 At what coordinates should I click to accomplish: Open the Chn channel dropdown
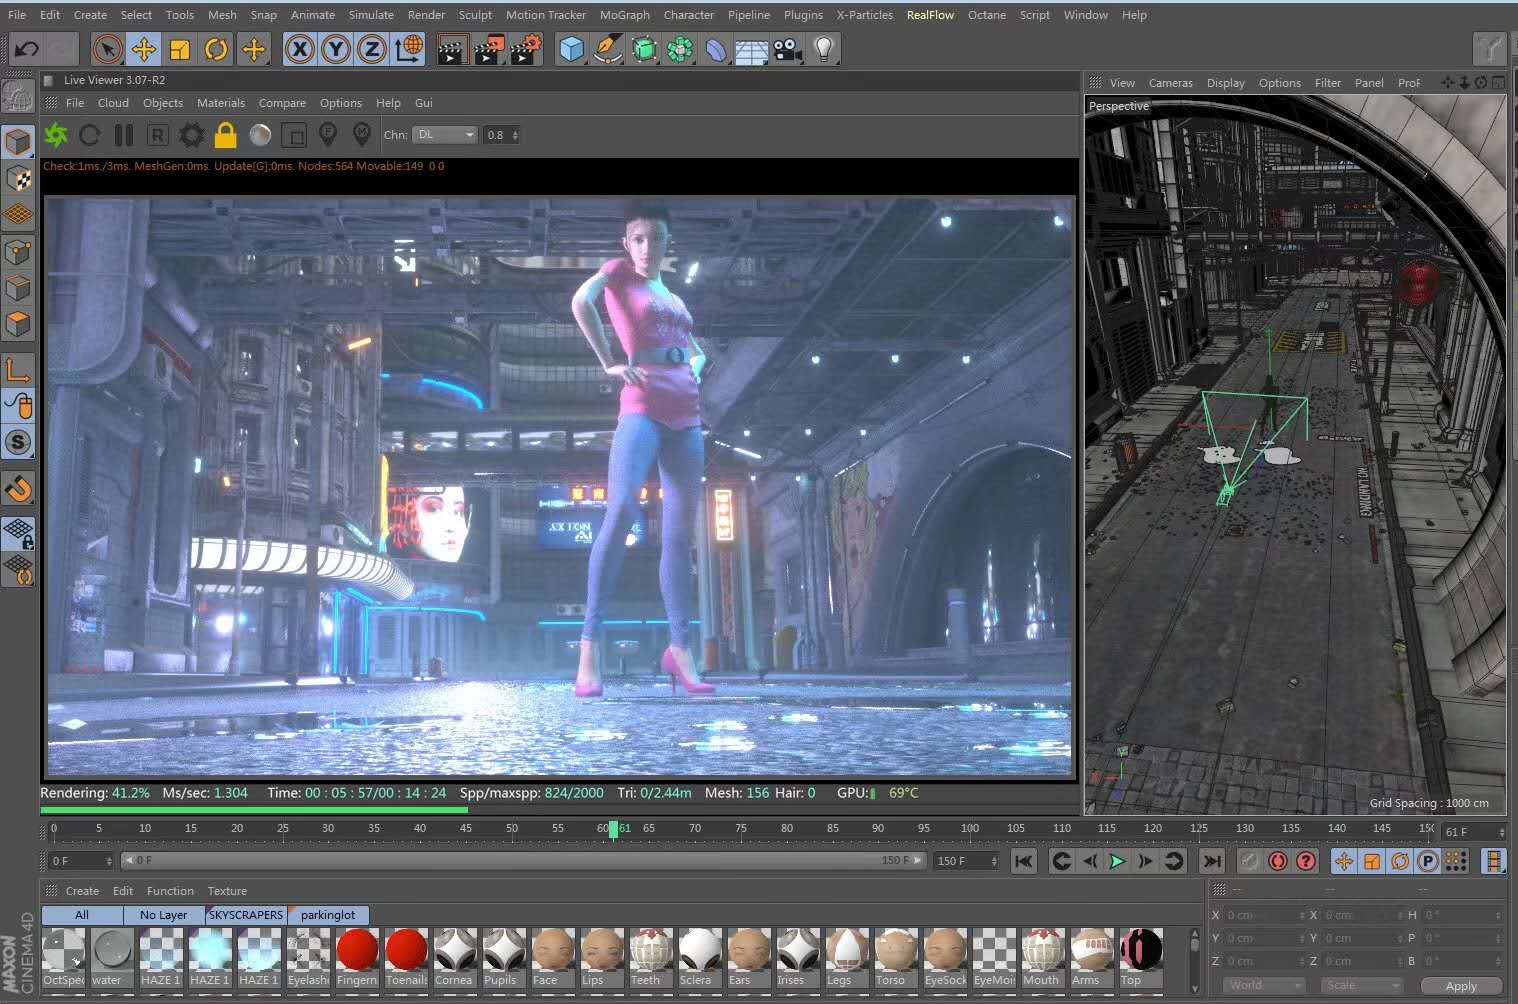(x=445, y=135)
